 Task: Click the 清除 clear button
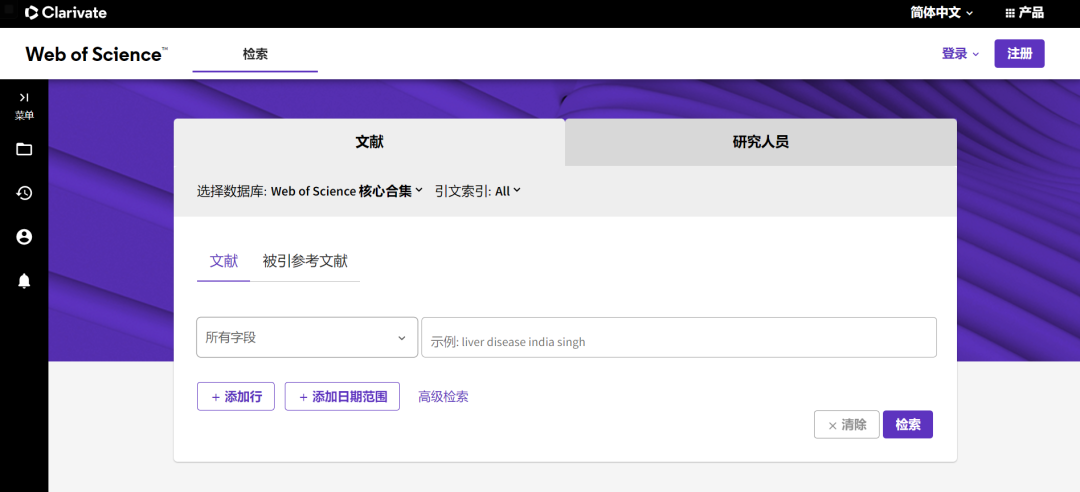[x=847, y=424]
